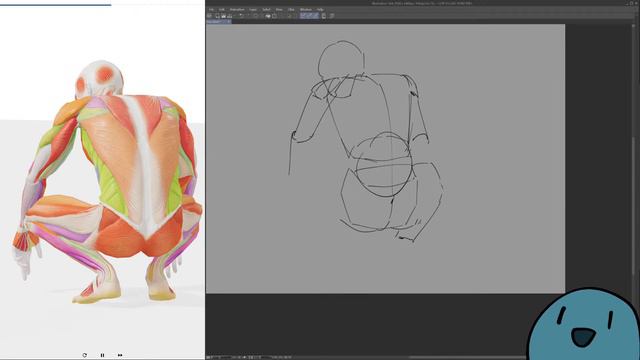Open the Layer menu
Image resolution: width=640 pixels, height=360 pixels.
(253, 9)
